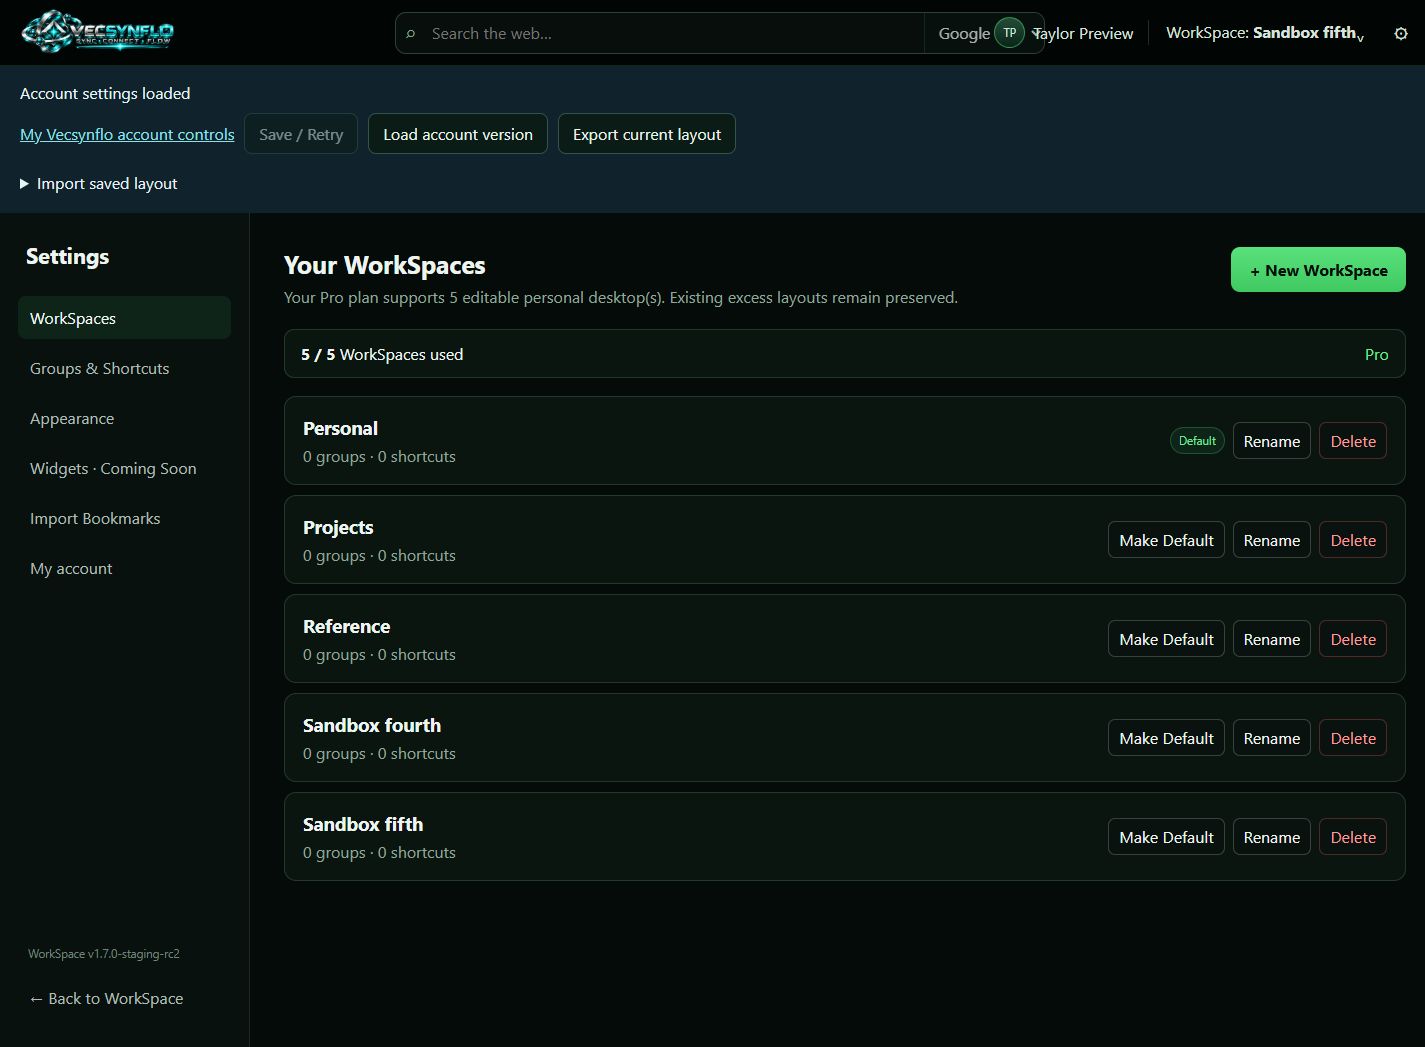
Task: Delete the Reference workspace
Action: 1353,639
